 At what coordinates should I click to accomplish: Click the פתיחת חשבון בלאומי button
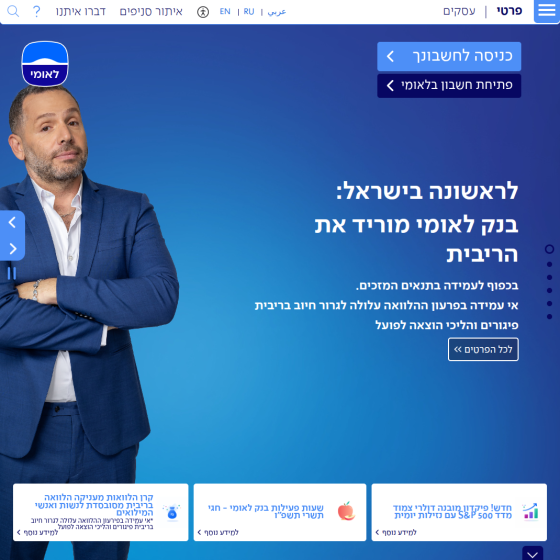449,86
